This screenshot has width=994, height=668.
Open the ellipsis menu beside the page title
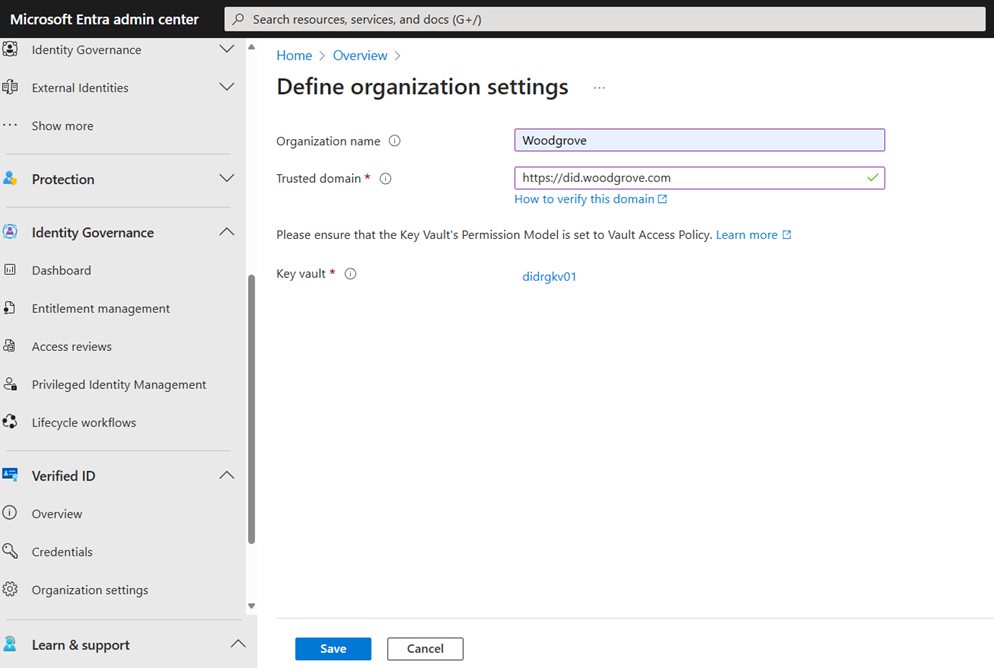(x=599, y=87)
